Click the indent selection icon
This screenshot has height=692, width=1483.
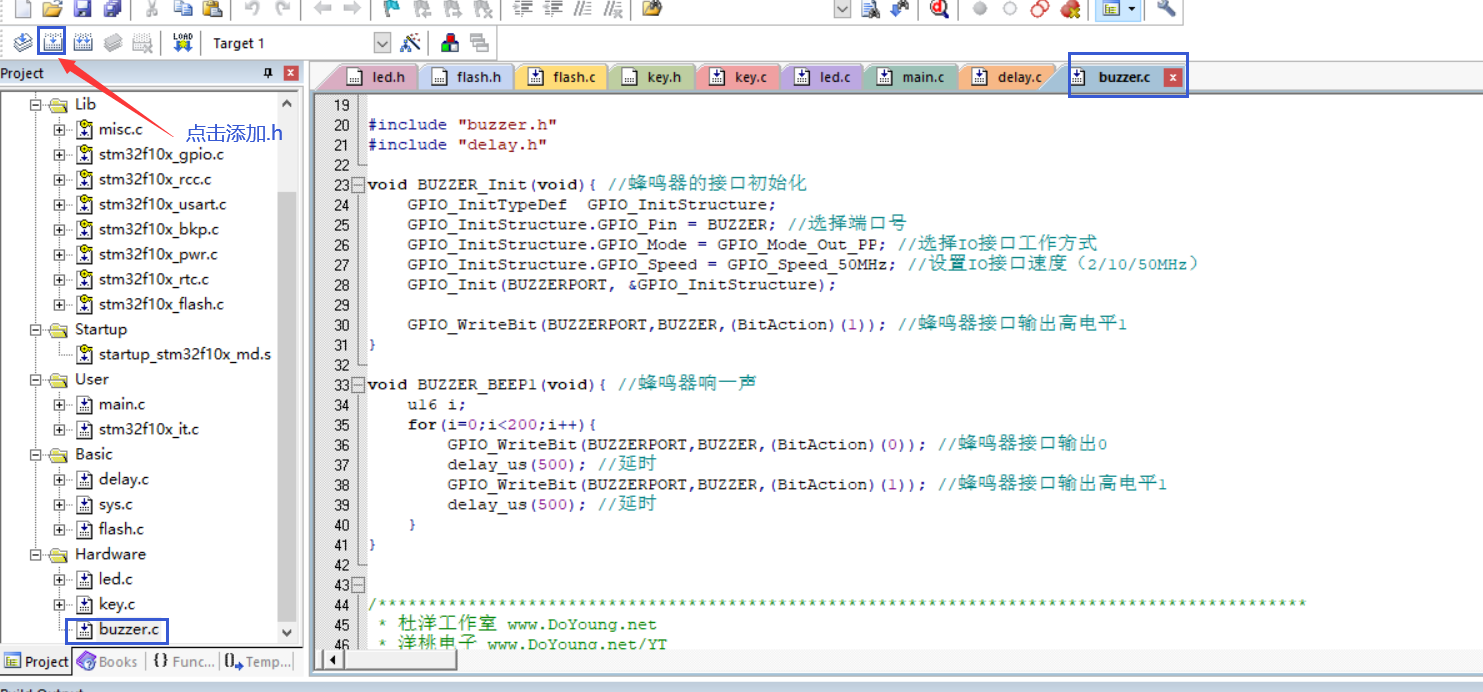(x=523, y=9)
